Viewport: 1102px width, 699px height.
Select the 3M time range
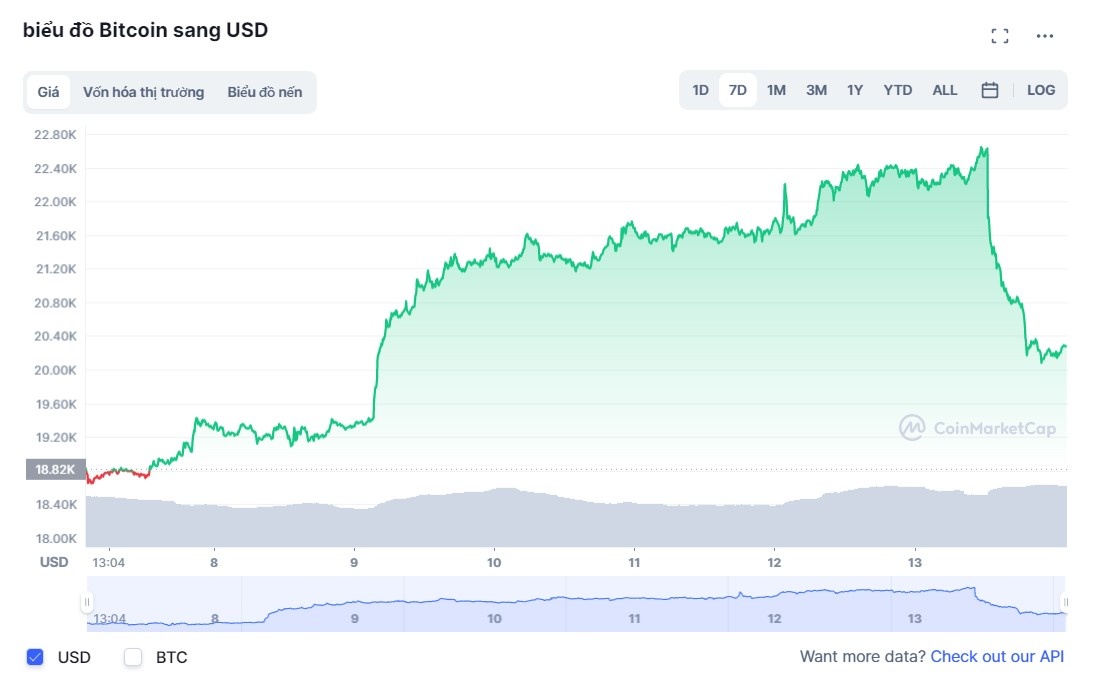[x=816, y=90]
